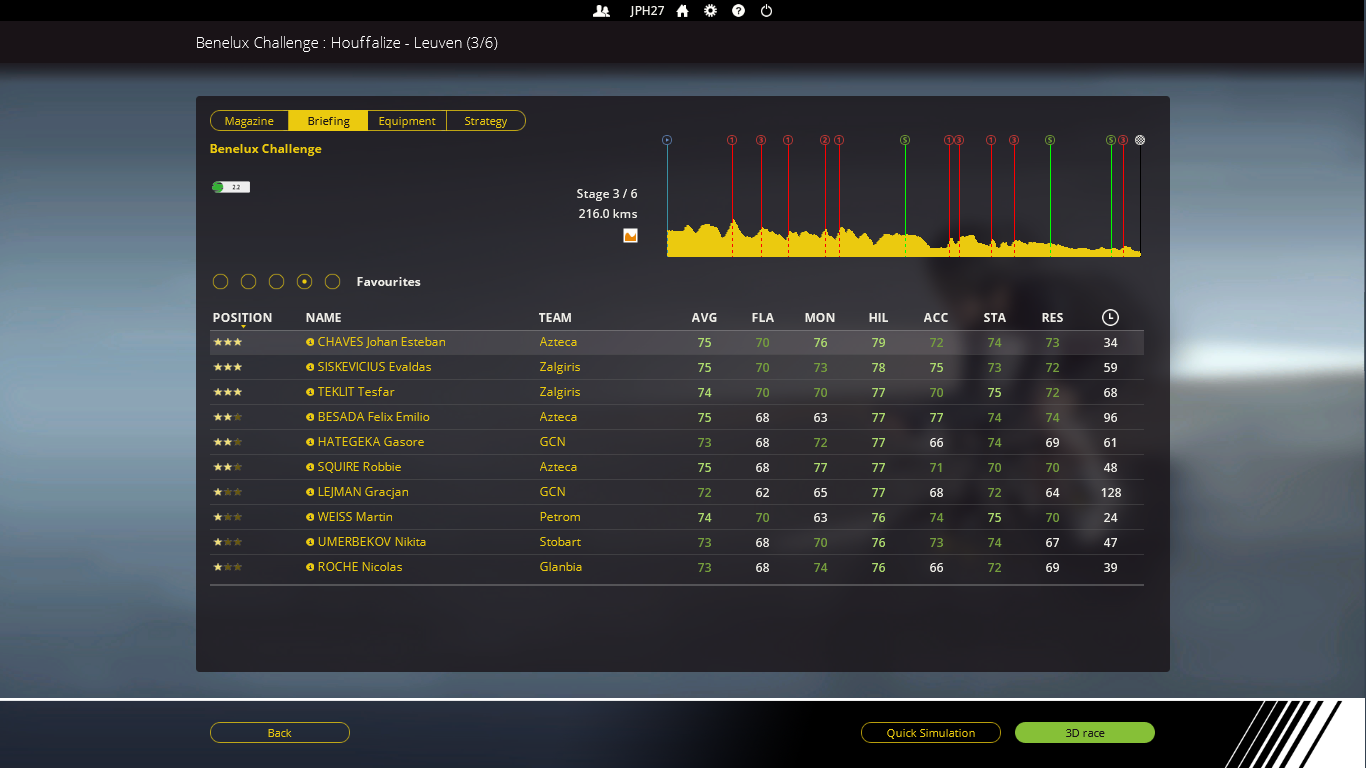This screenshot has width=1366, height=768.
Task: Click info icon beside CHAVES Johan Esteban
Action: click(x=310, y=342)
